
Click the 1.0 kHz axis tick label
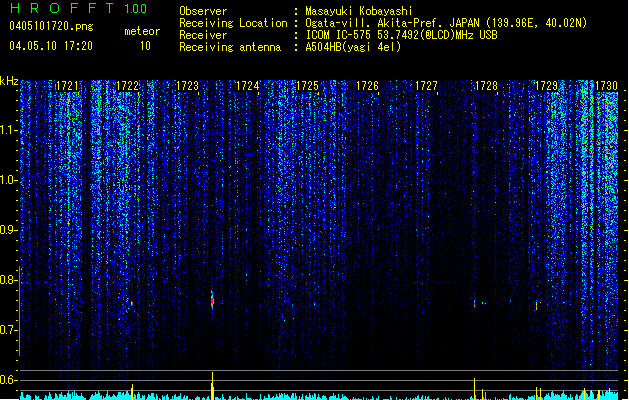8,180
